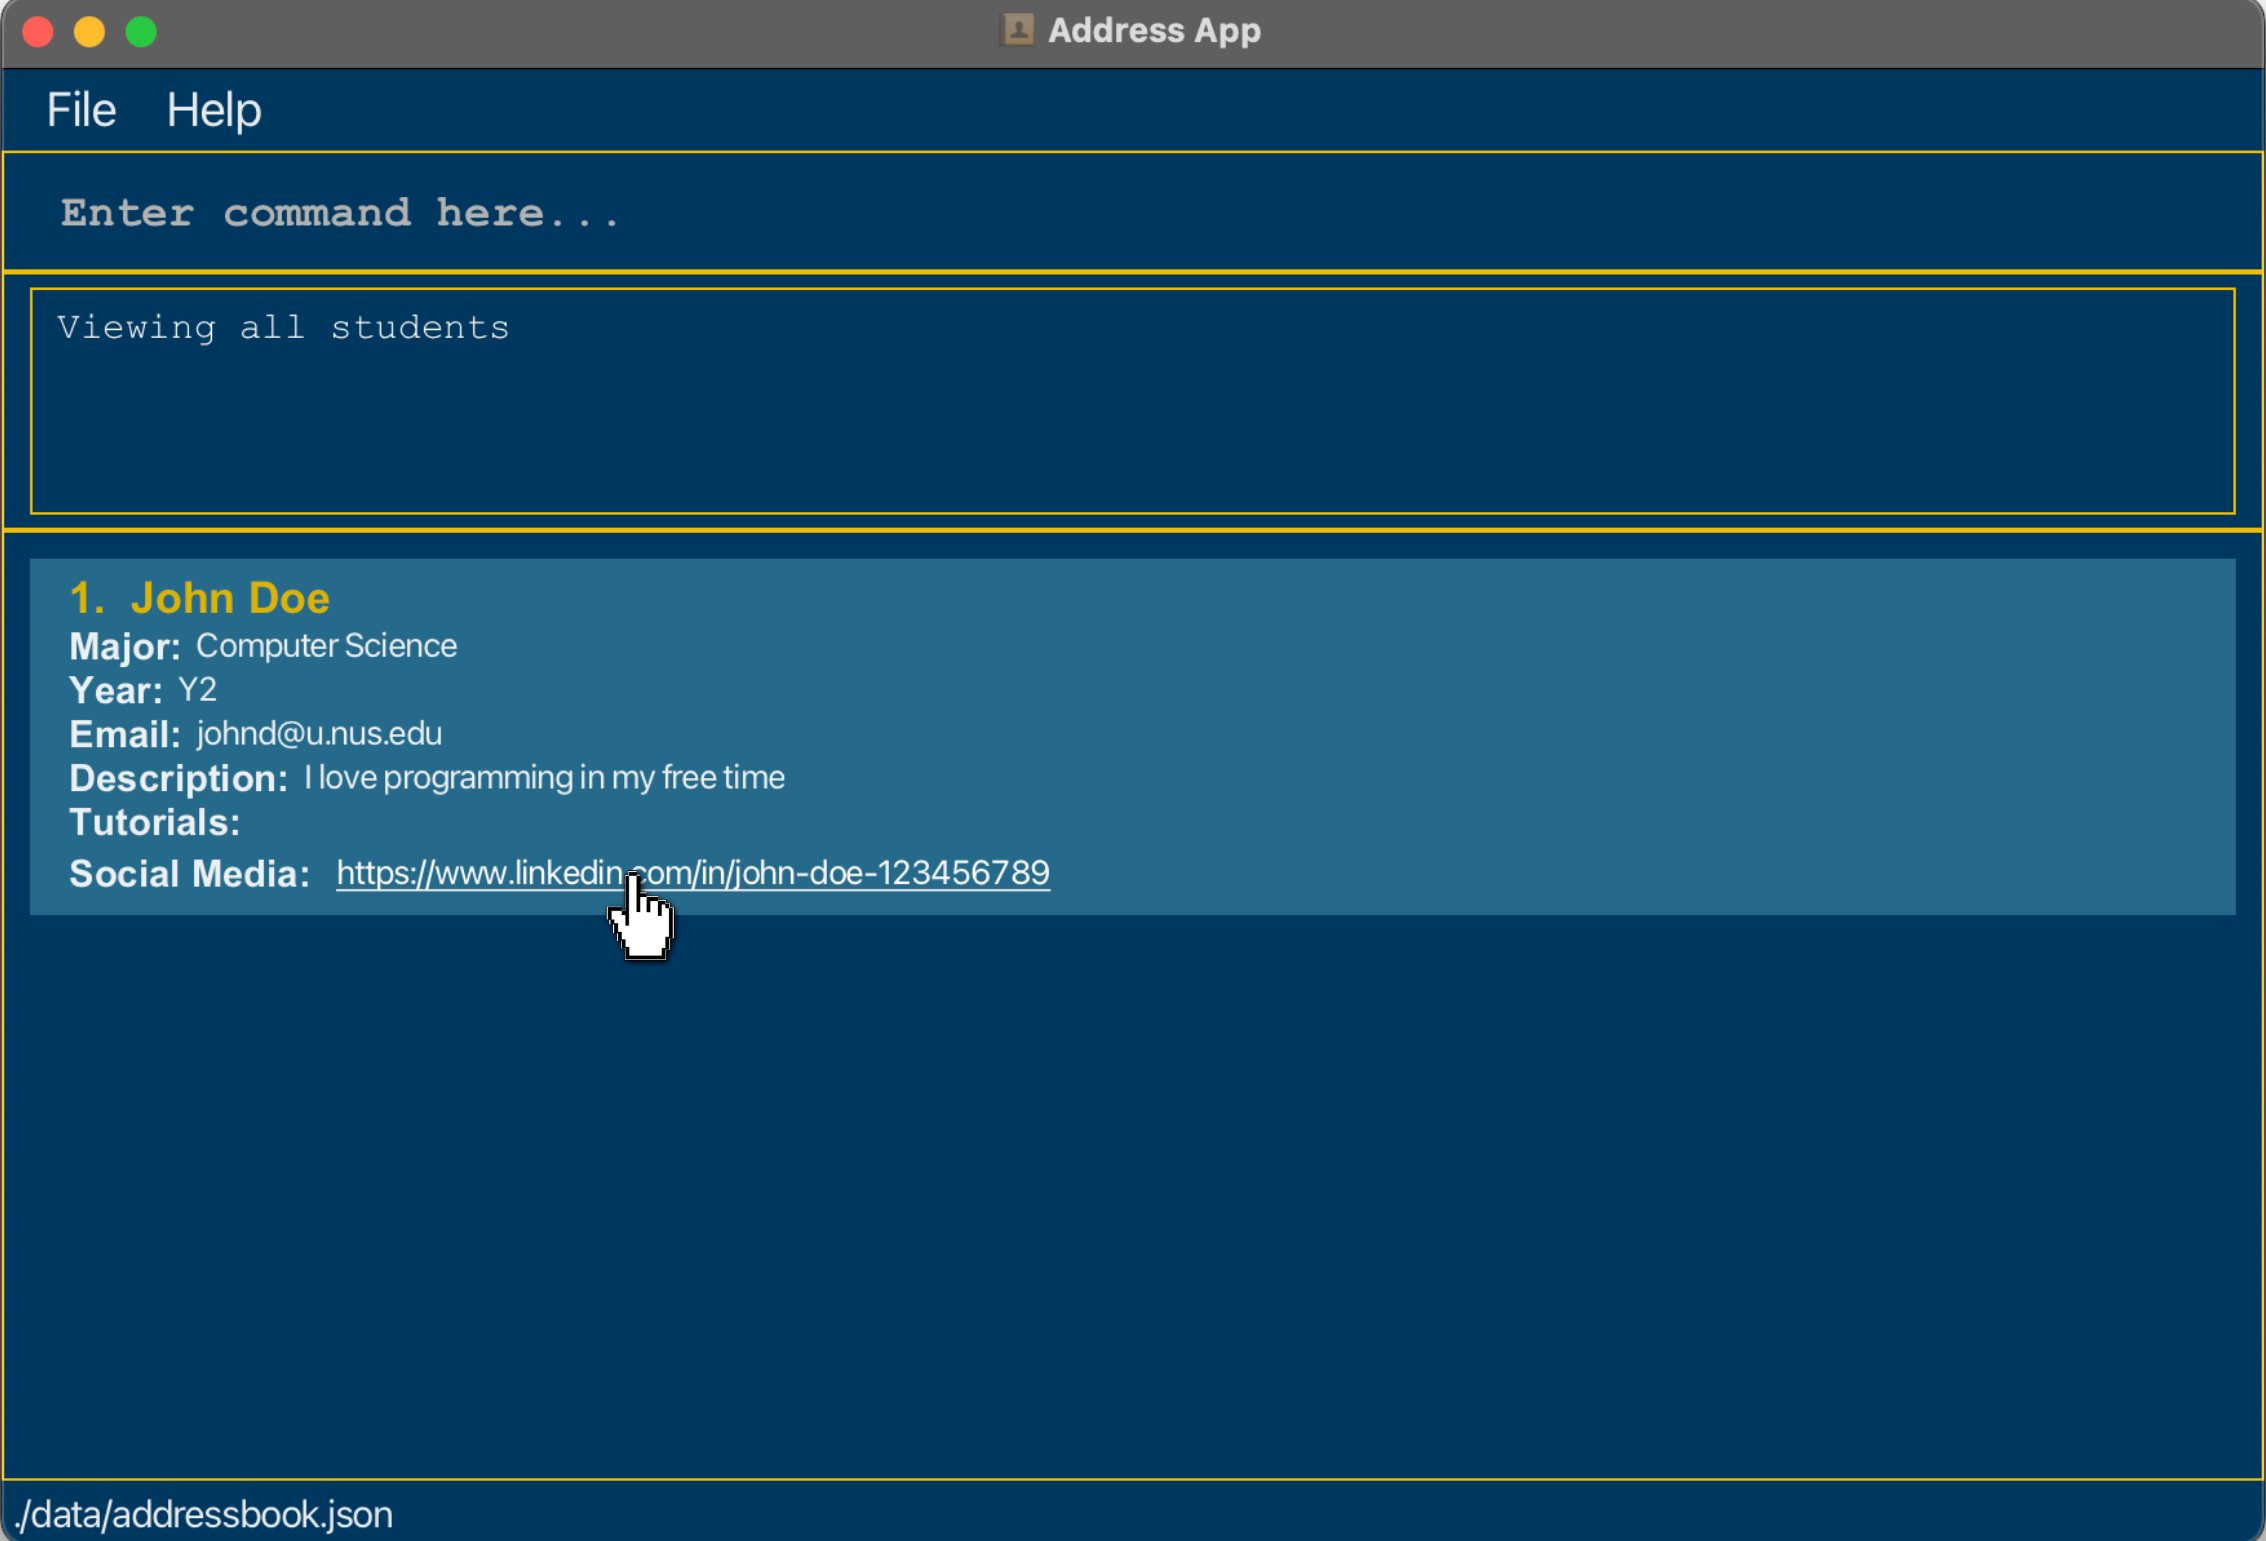Click the Social Media label
Viewport: 2266px width, 1541px height.
pyautogui.click(x=189, y=874)
